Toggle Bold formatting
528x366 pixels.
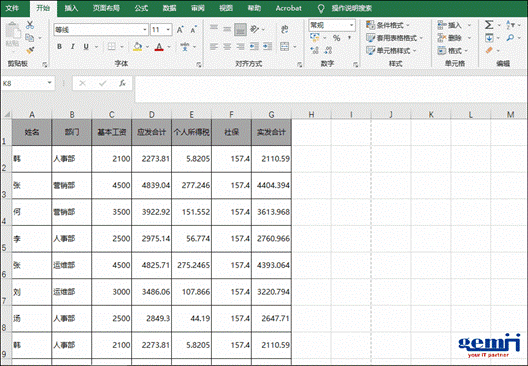click(x=59, y=47)
